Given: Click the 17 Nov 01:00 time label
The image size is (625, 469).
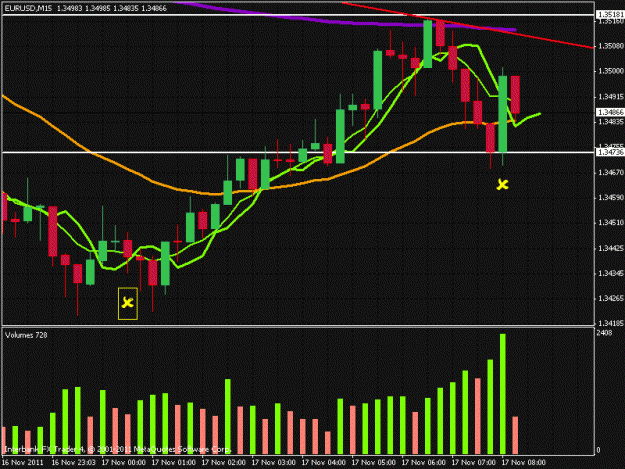Looking at the screenshot, I should (173, 462).
